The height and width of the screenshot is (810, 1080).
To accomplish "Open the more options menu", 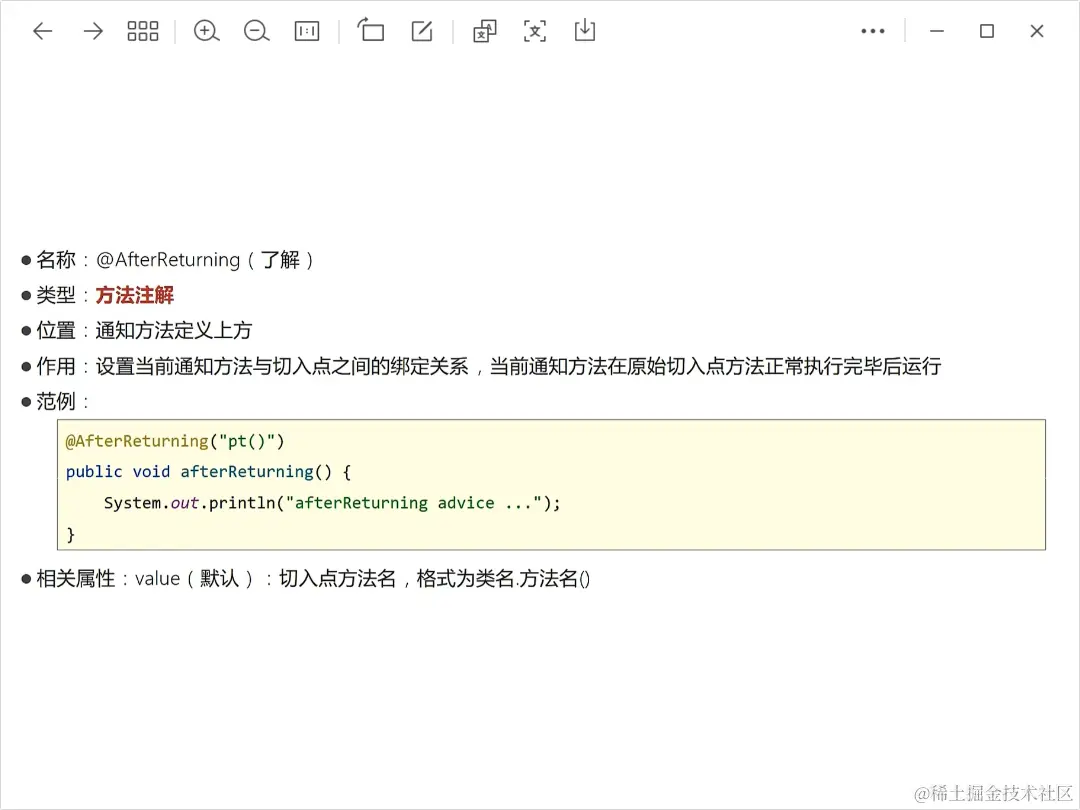I will tap(873, 31).
